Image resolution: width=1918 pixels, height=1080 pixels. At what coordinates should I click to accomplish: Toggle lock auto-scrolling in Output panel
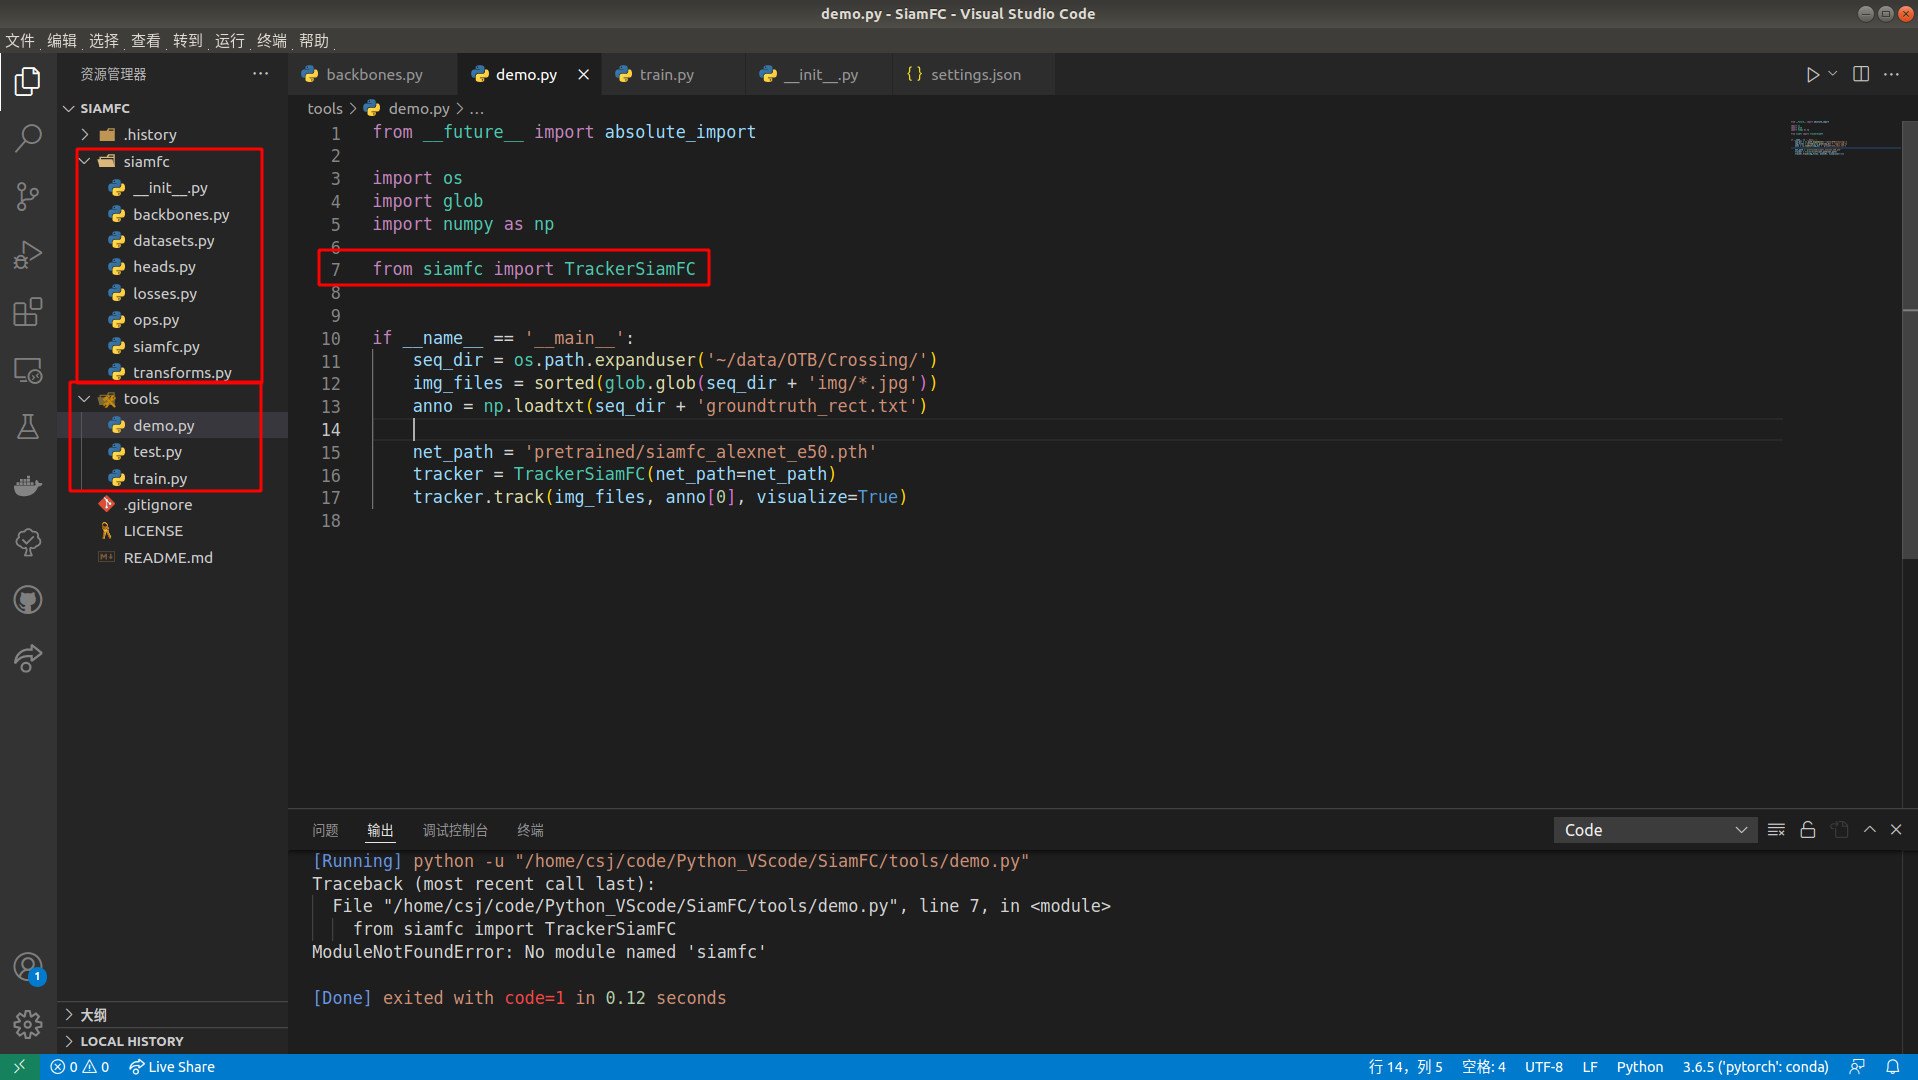point(1807,829)
